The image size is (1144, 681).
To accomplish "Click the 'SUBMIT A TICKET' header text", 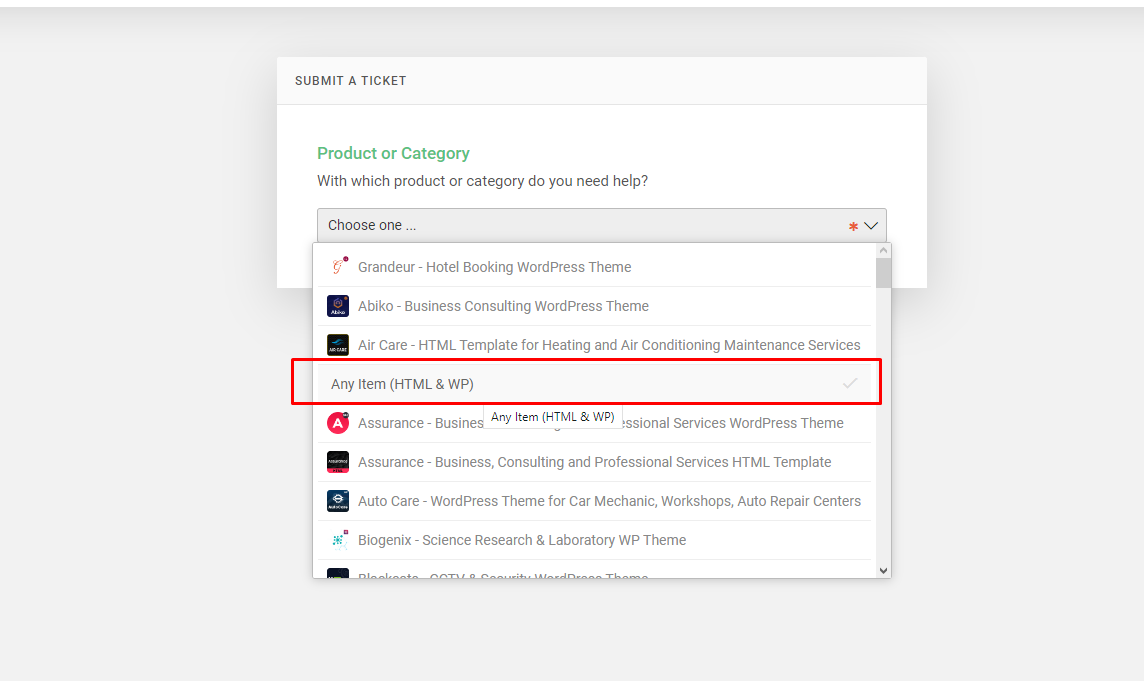I will [x=351, y=81].
